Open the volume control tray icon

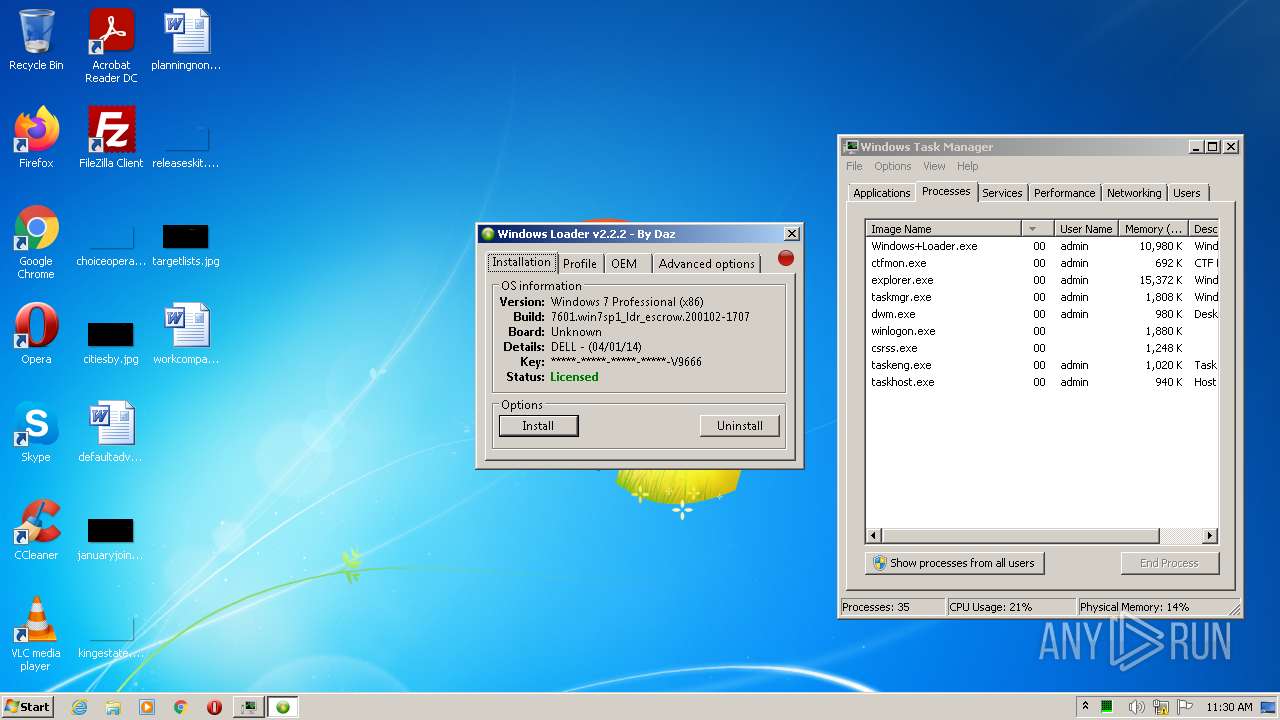point(1137,707)
